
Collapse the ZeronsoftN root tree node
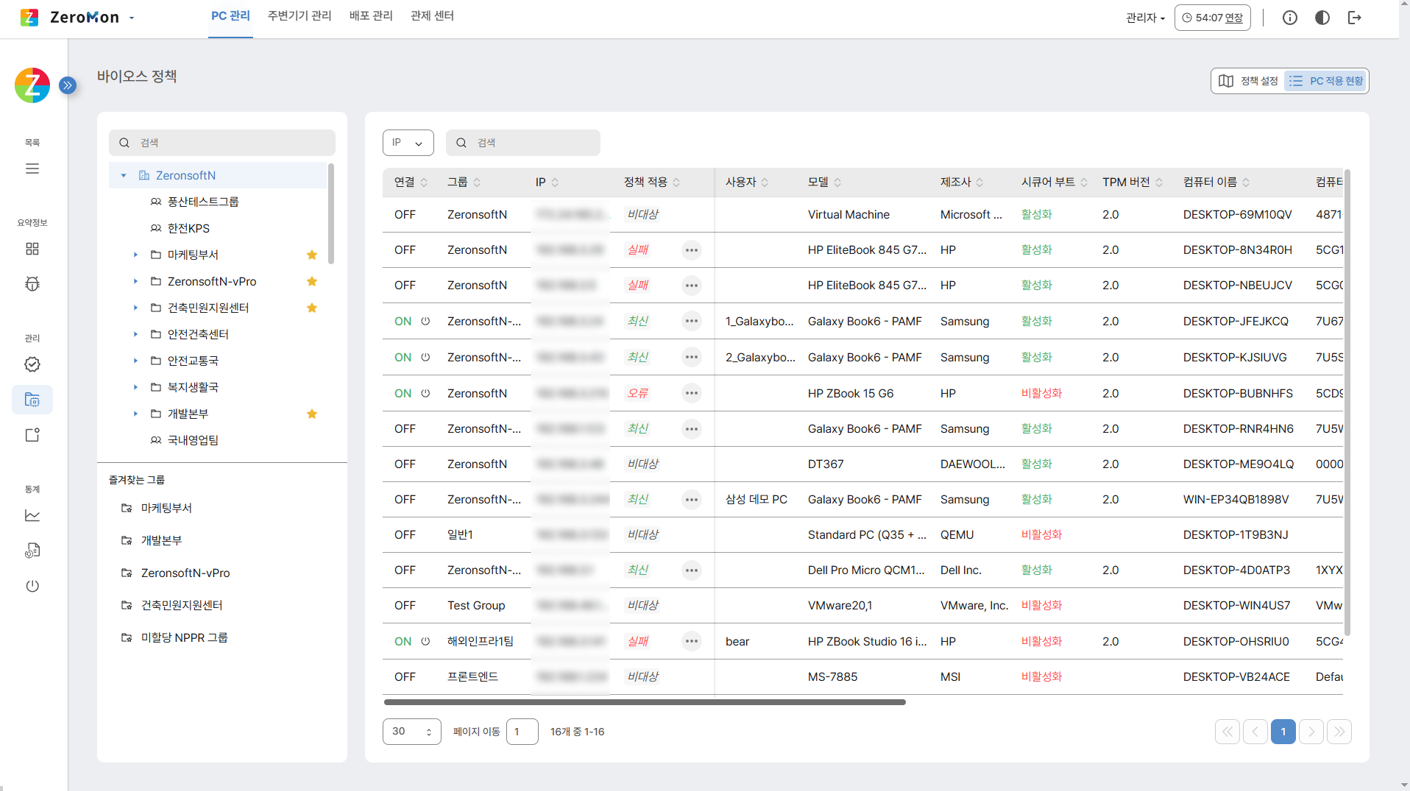point(124,176)
